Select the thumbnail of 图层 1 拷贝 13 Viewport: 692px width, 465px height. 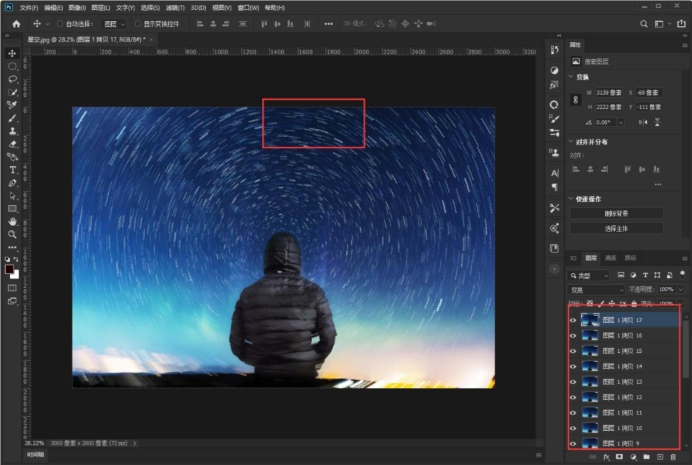pos(590,382)
